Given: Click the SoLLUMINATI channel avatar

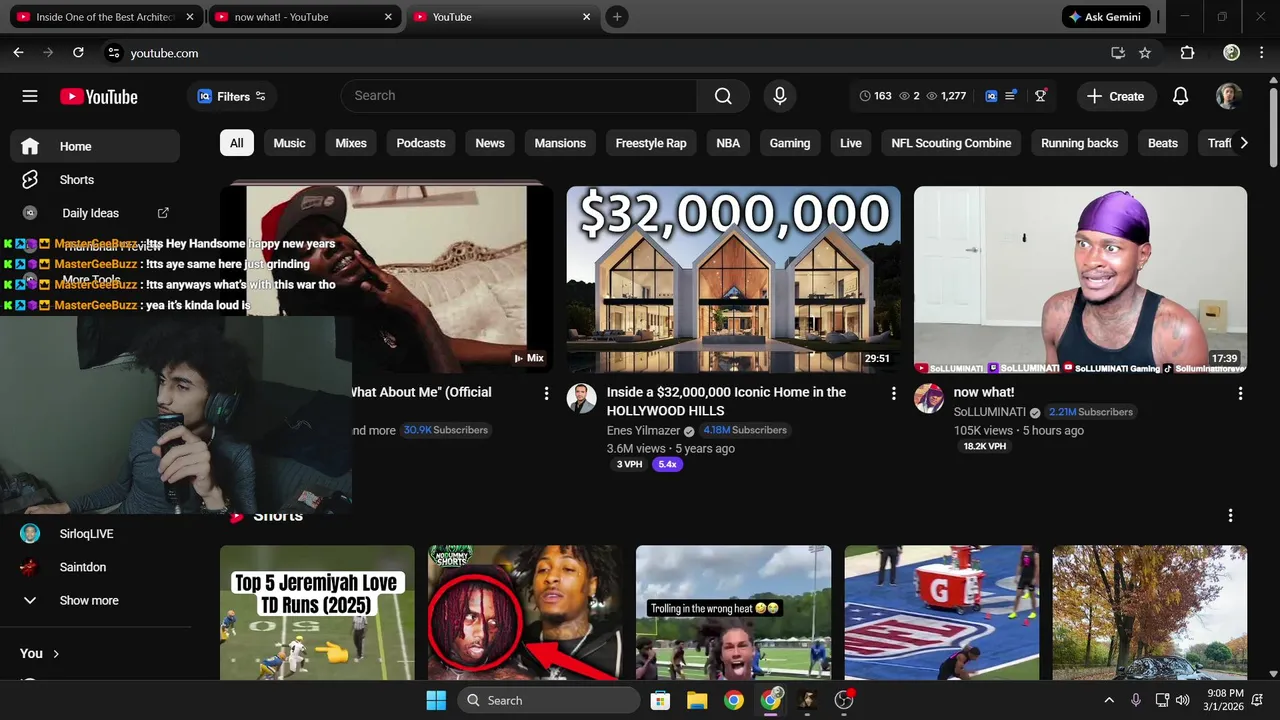Looking at the screenshot, I should click(928, 399).
